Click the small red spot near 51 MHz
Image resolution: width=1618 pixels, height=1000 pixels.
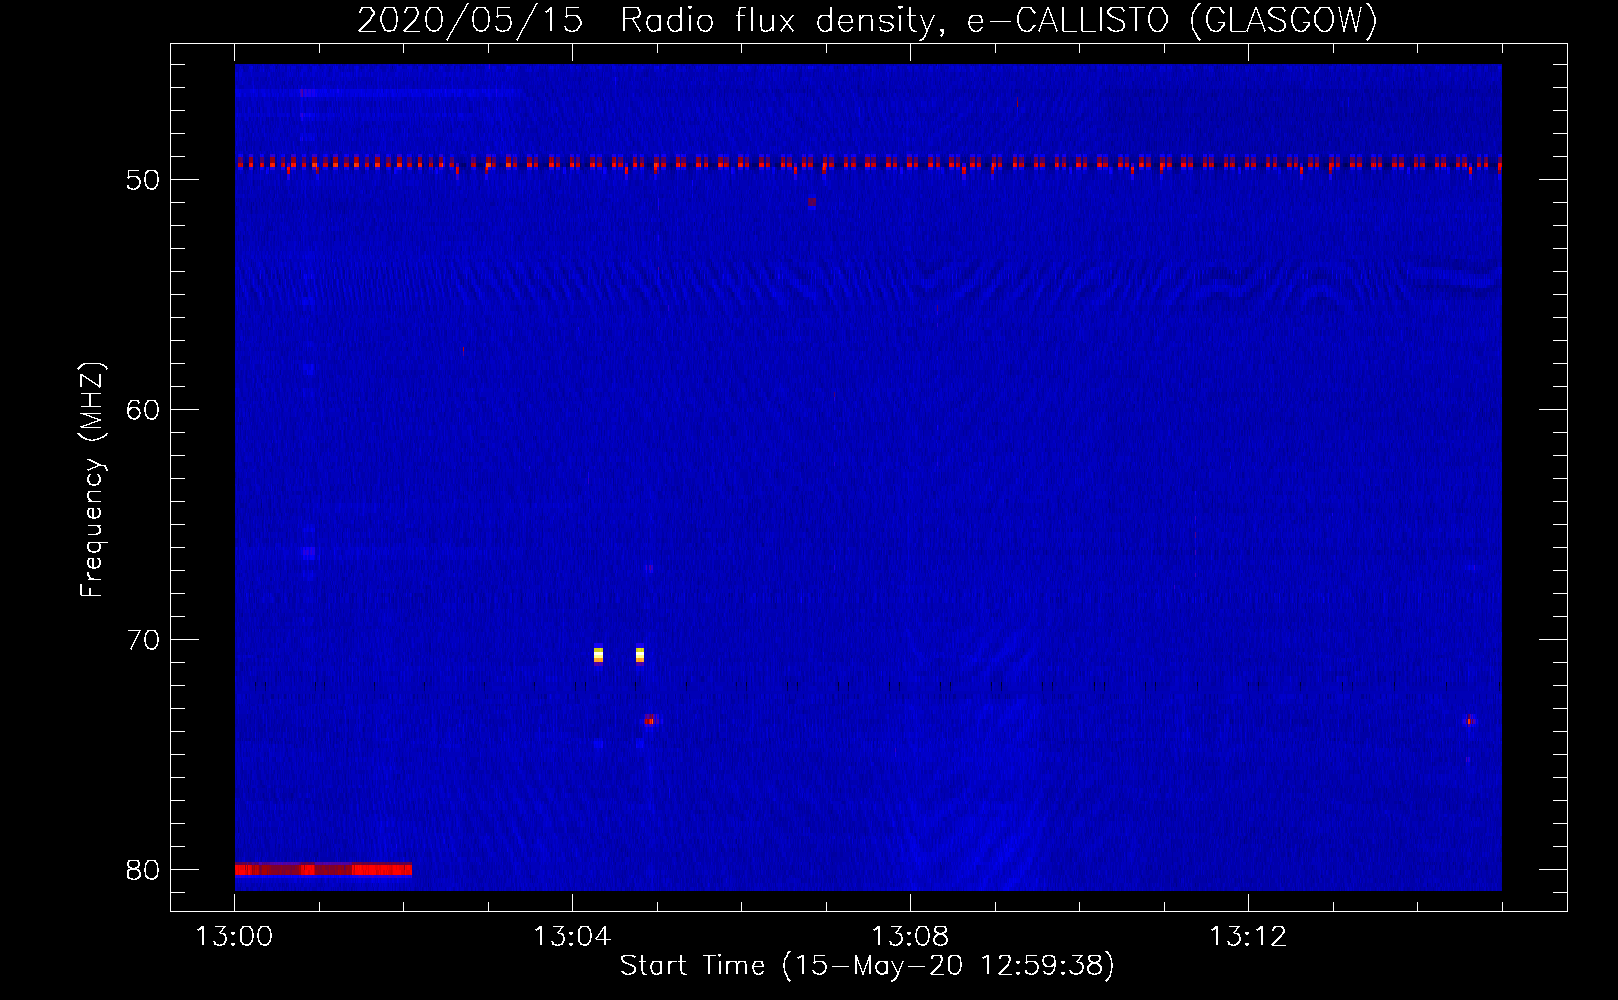point(812,202)
